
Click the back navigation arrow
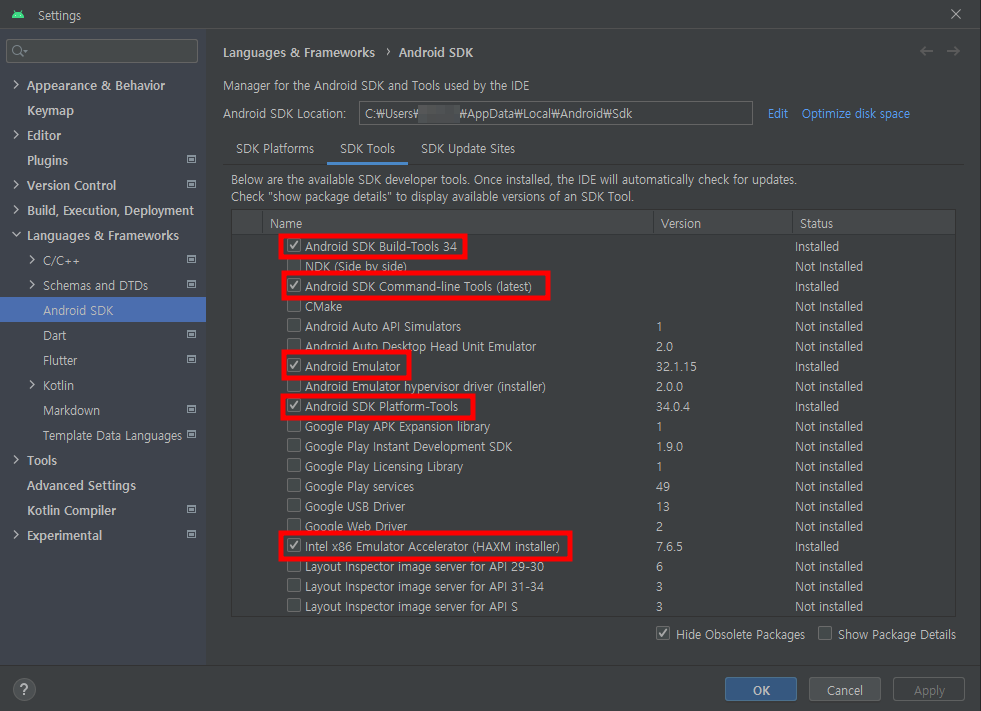927,51
